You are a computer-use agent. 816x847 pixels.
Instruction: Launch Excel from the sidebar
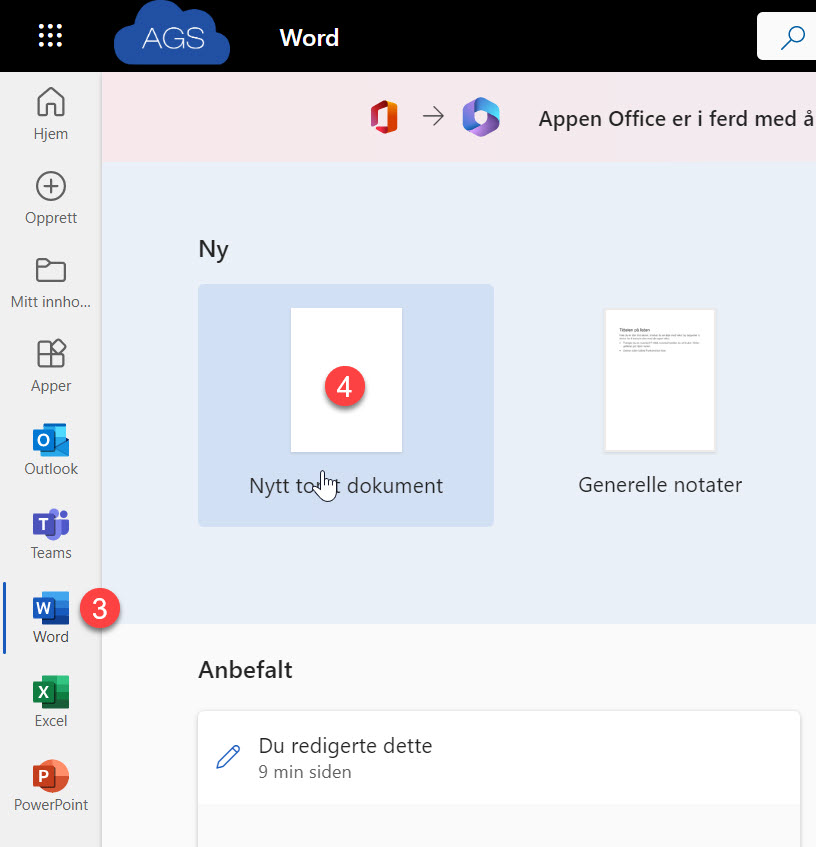[x=51, y=701]
